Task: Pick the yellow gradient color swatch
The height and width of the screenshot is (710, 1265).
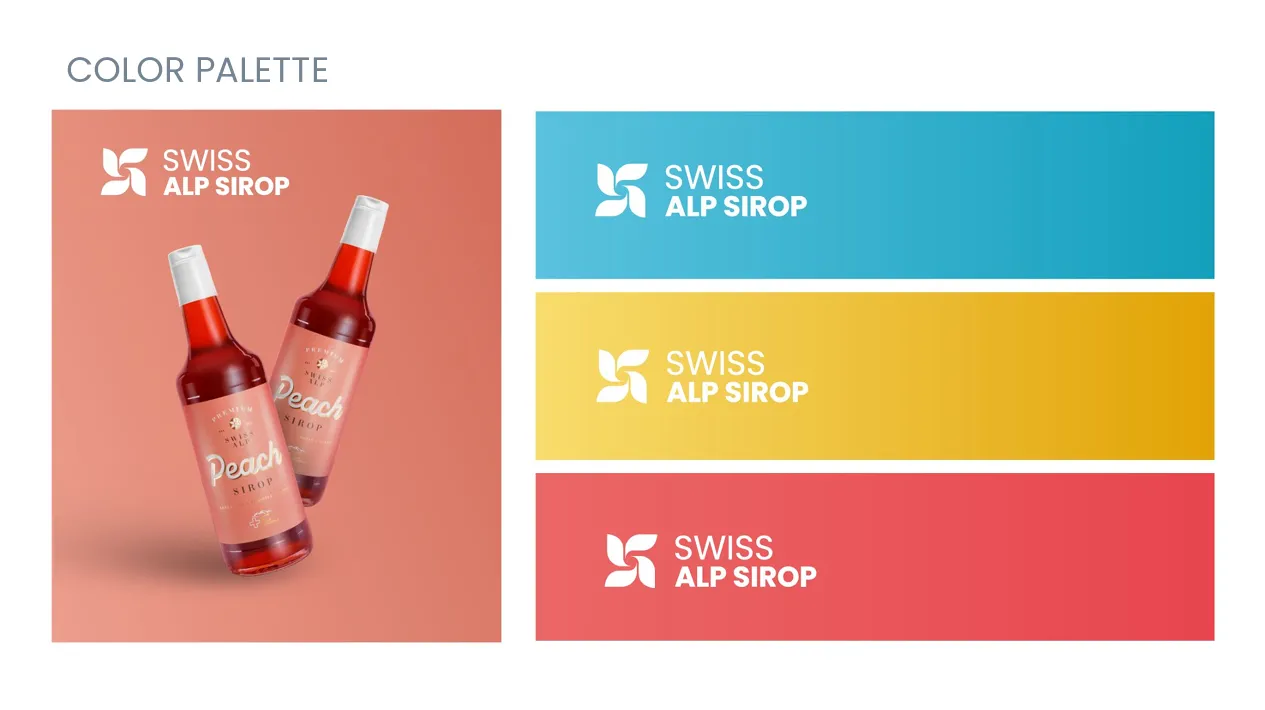Action: [x=875, y=376]
